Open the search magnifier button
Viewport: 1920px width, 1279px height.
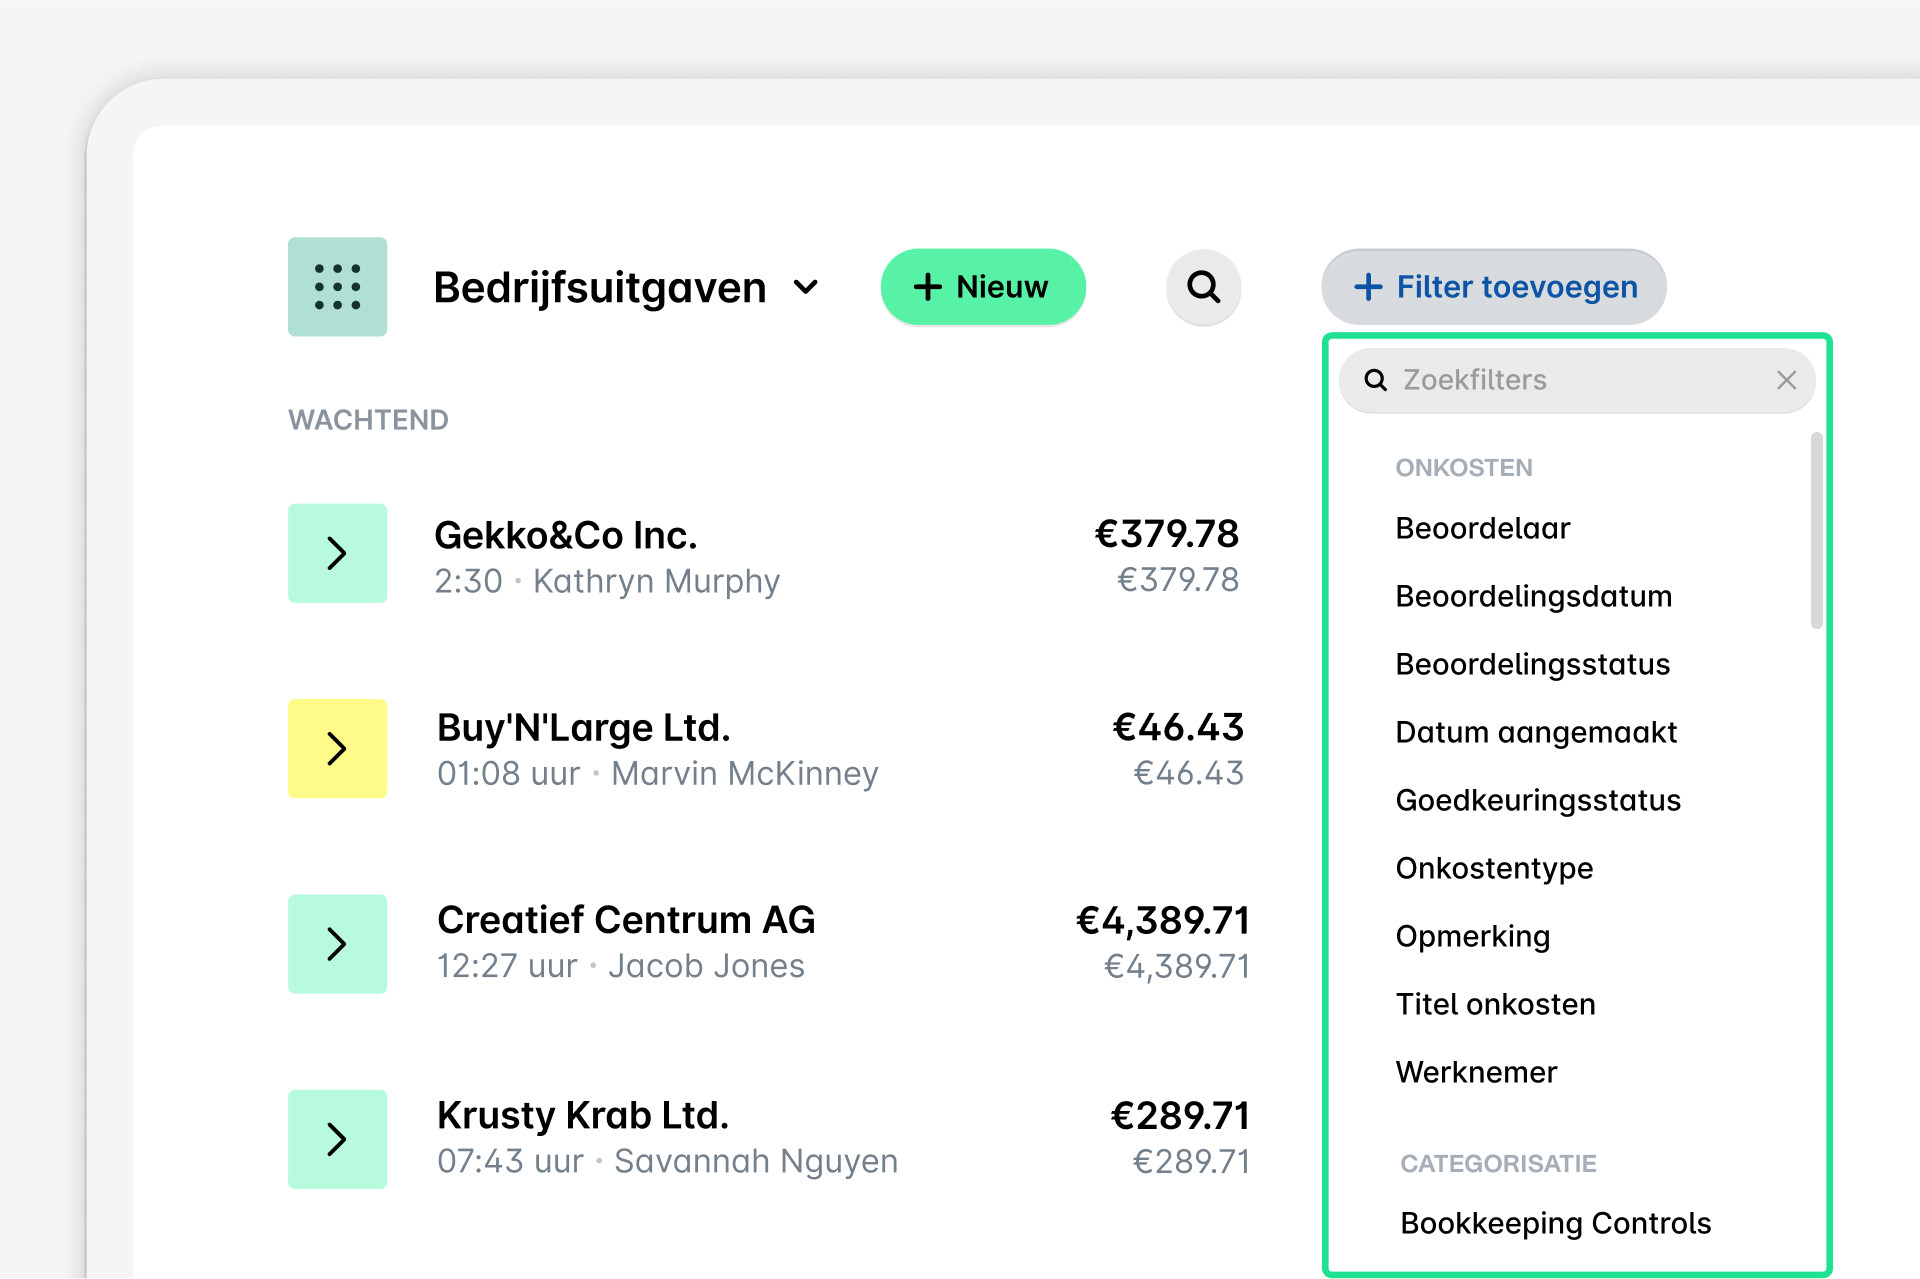click(x=1204, y=287)
